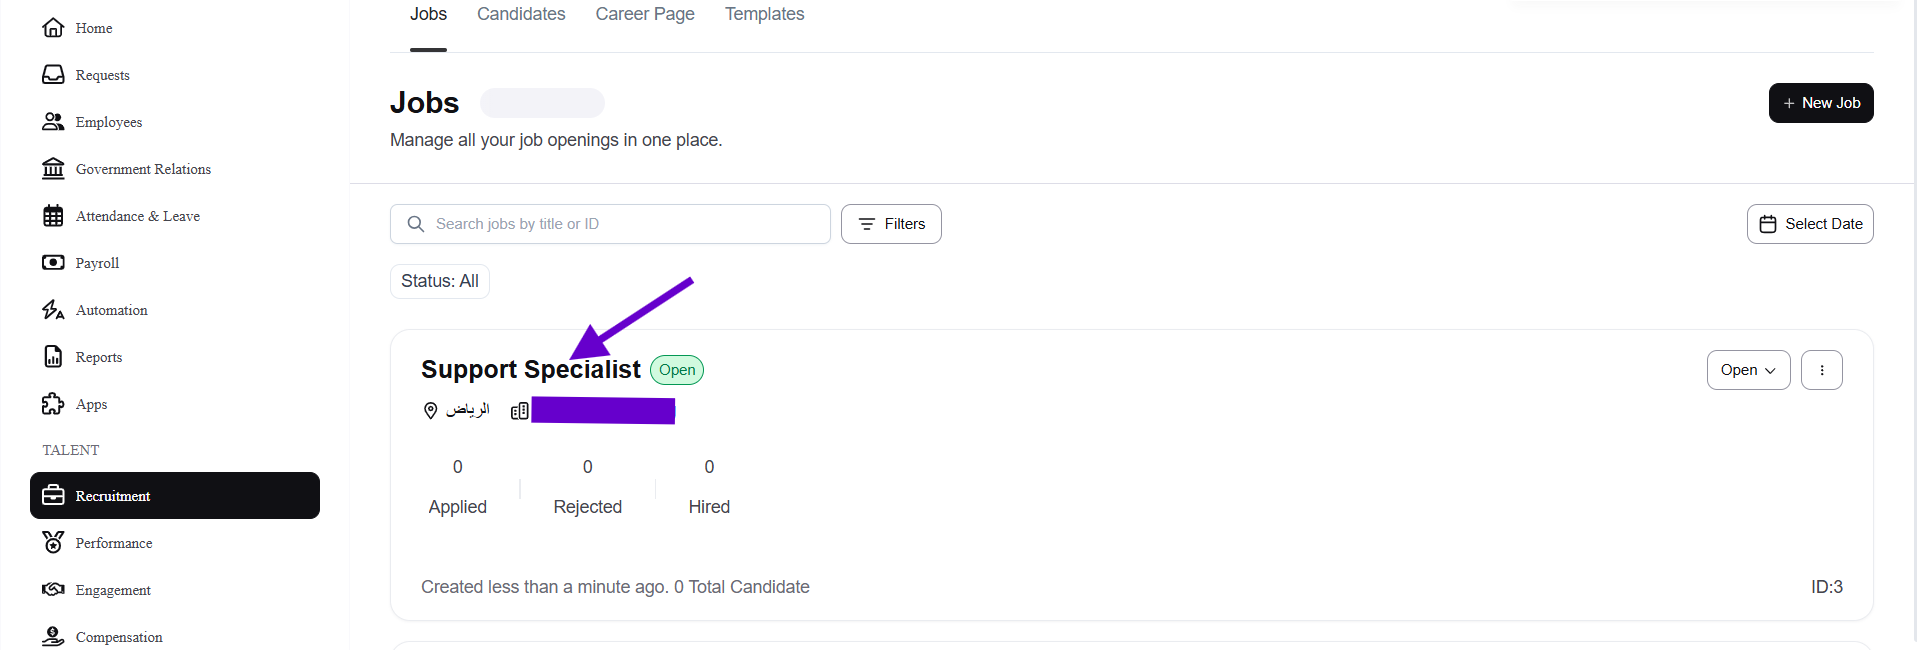This screenshot has width=1917, height=650.
Task: Click the Payroll icon
Action: pos(53,263)
